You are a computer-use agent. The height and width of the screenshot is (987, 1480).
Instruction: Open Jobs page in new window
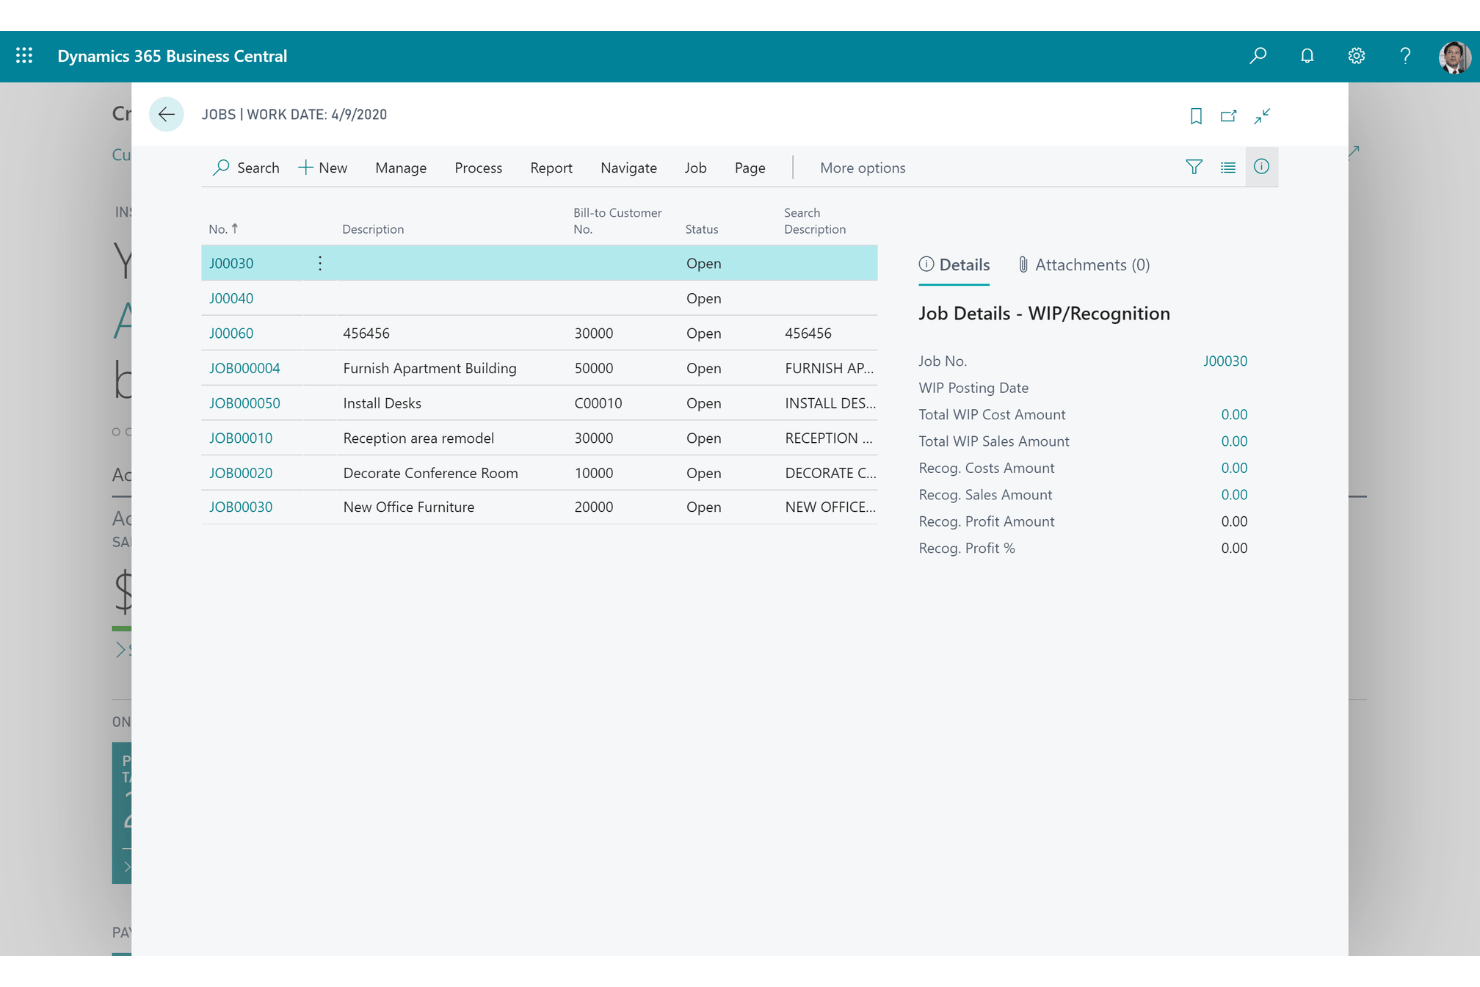(1229, 116)
